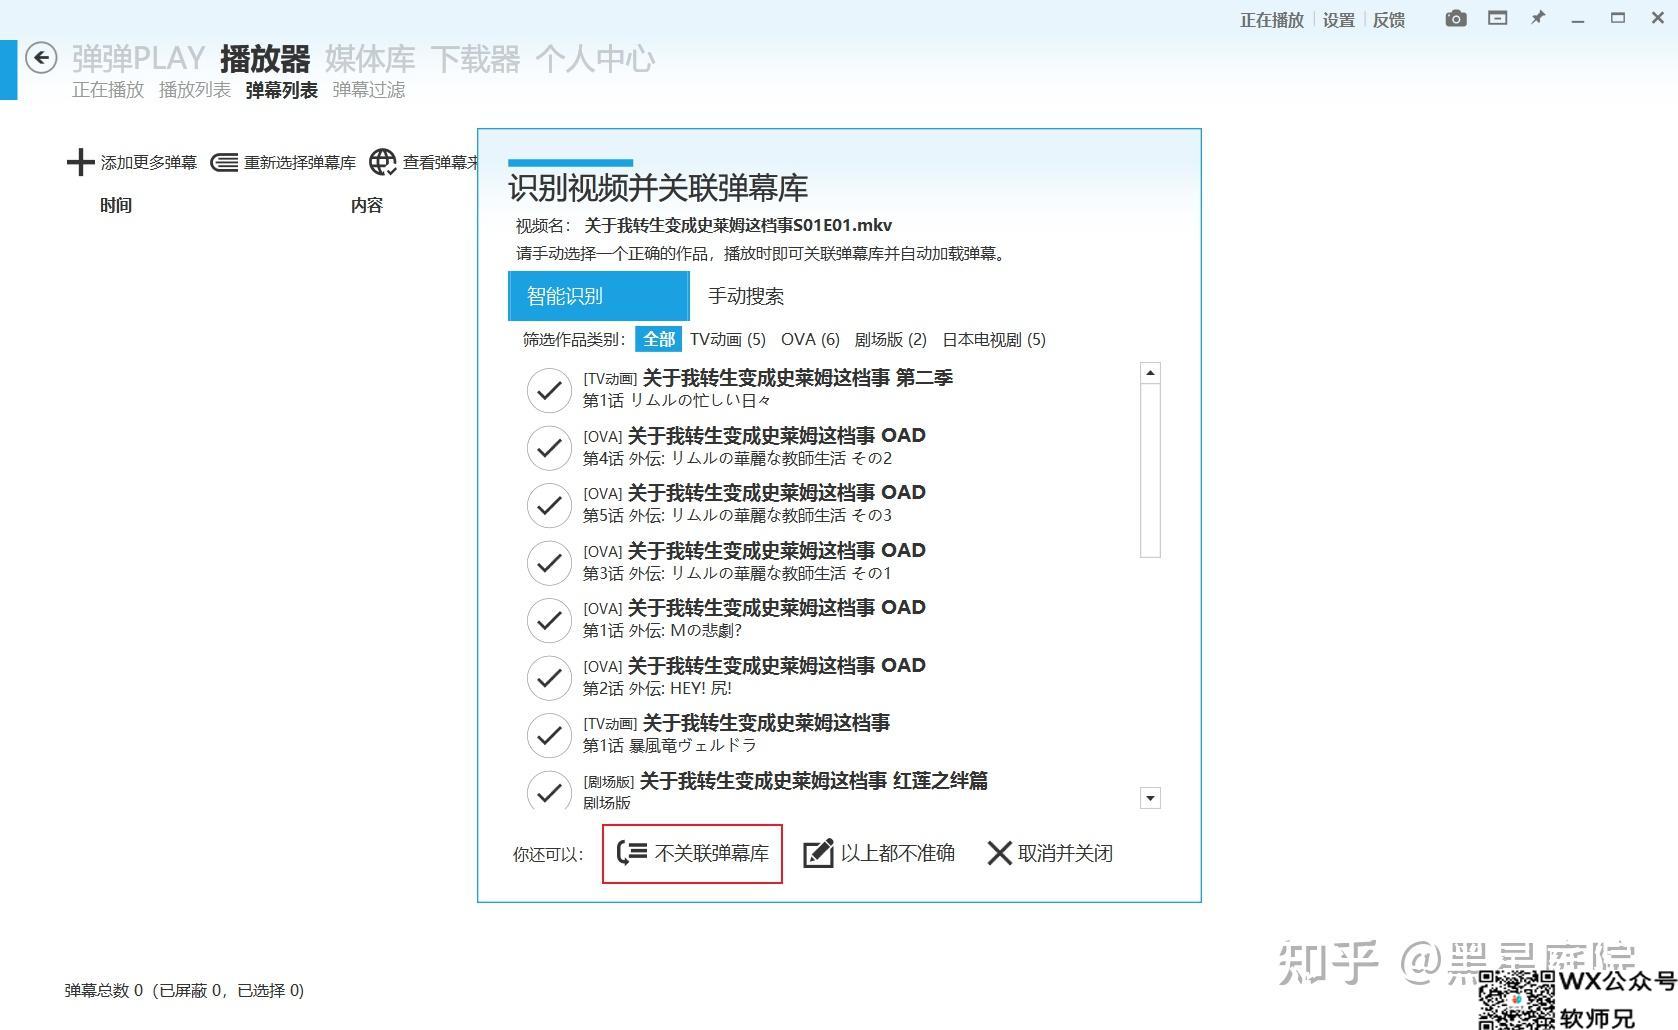Click the 不关联弹幕库 button
This screenshot has width=1678, height=1030.
pyautogui.click(x=692, y=853)
